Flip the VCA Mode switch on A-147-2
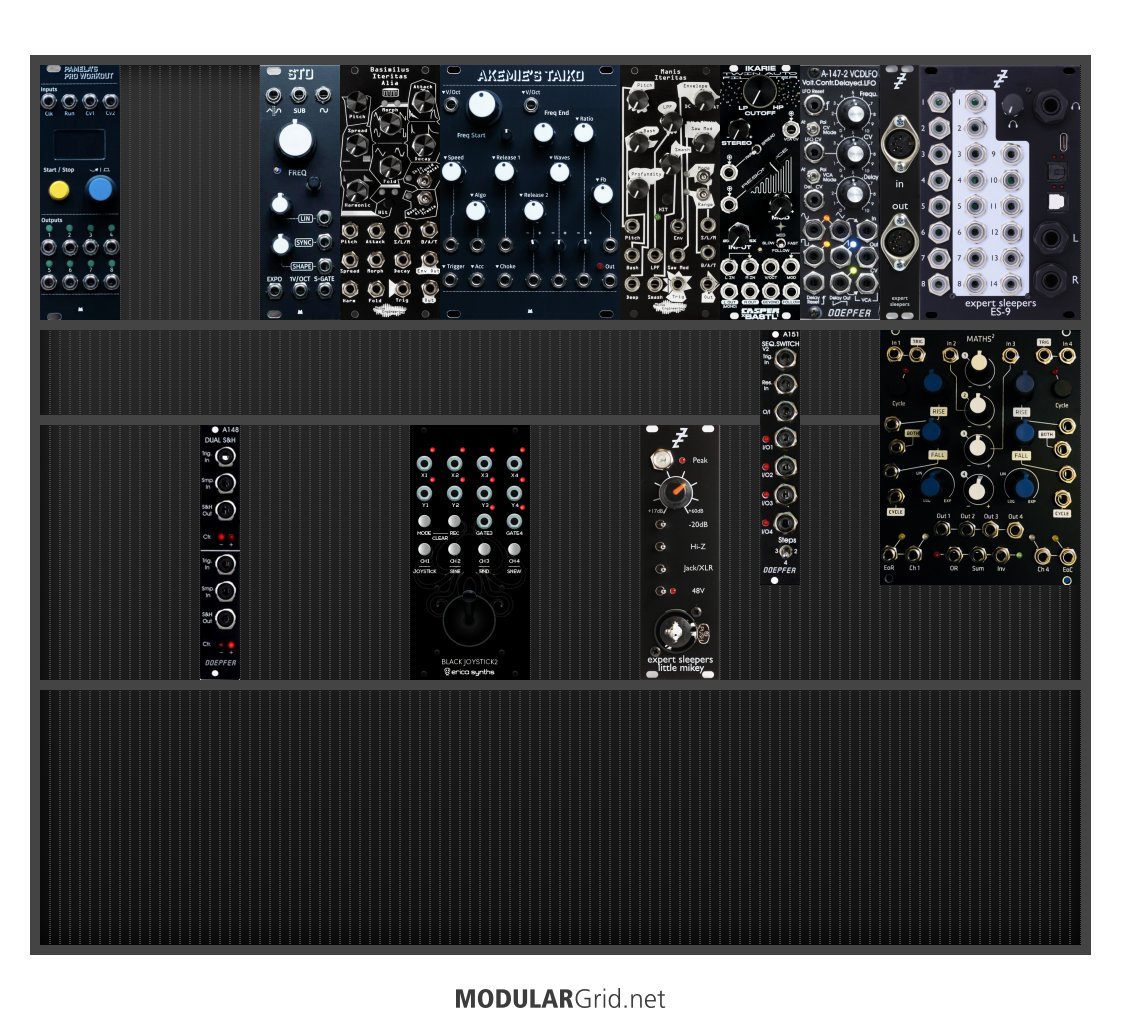 [x=813, y=174]
